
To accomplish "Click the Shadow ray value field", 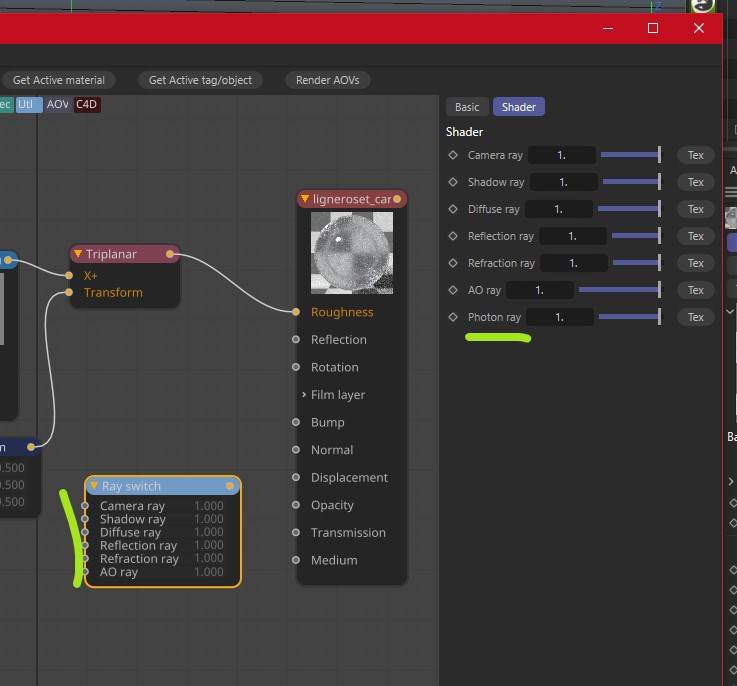I will tap(564, 182).
